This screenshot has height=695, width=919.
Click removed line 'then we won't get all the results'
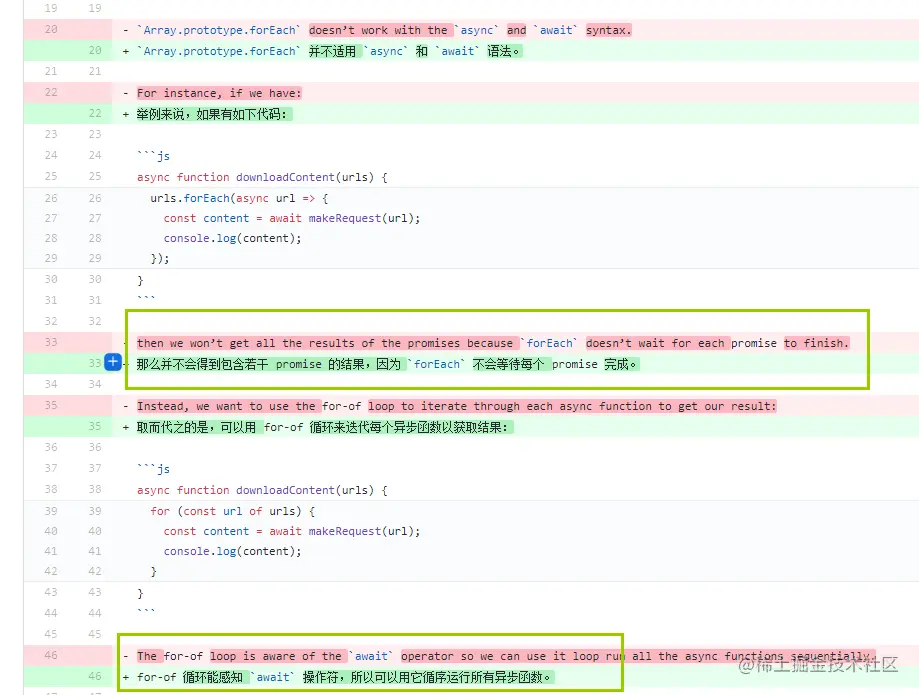coord(493,343)
